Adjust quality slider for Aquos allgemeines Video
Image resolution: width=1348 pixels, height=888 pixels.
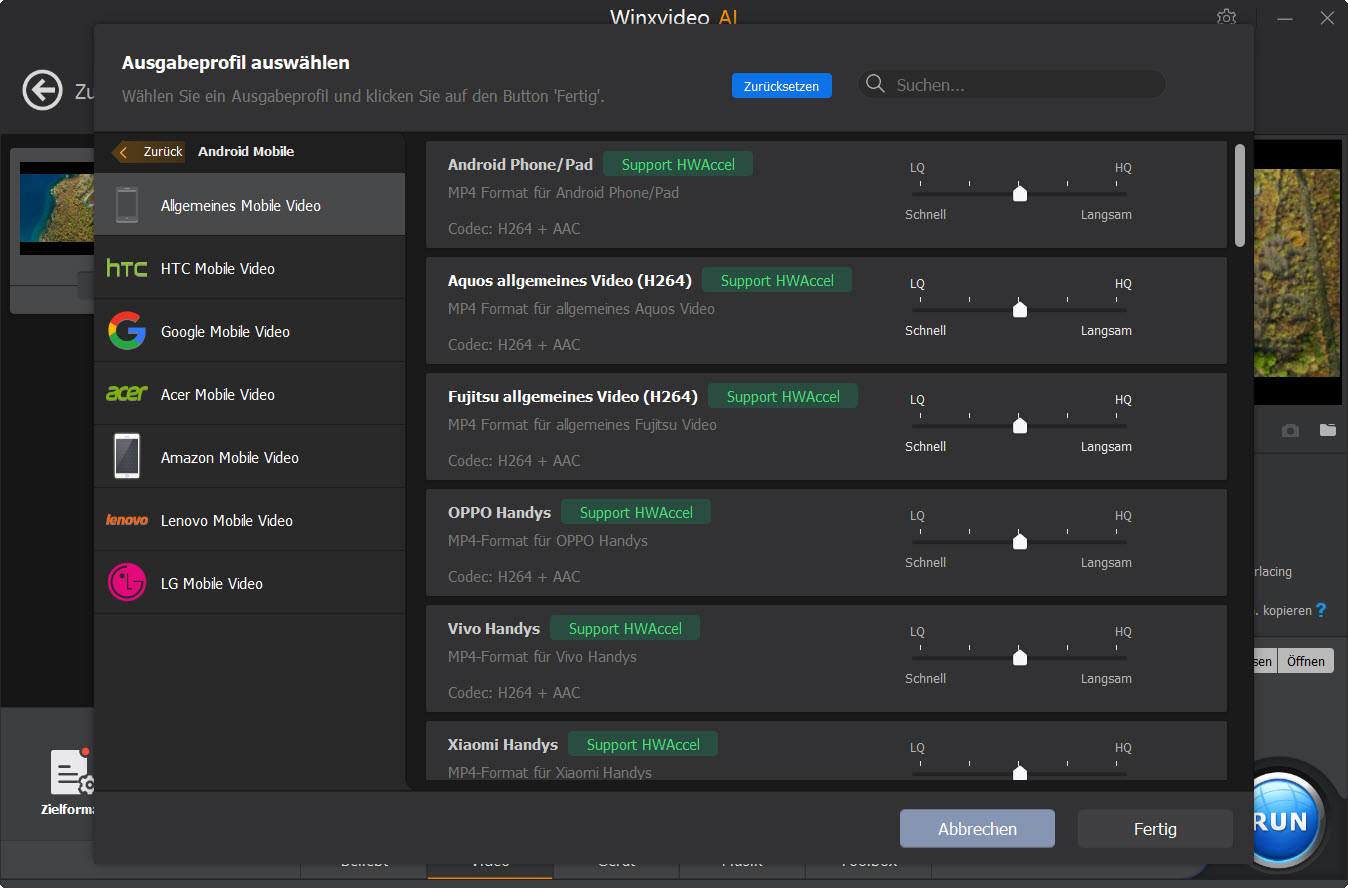click(1019, 309)
